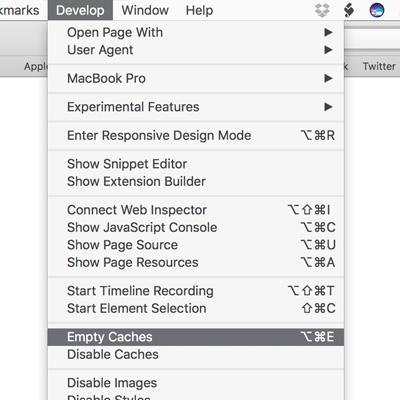400x400 pixels.
Task: Select Connect Web Inspector
Action: tap(196, 210)
